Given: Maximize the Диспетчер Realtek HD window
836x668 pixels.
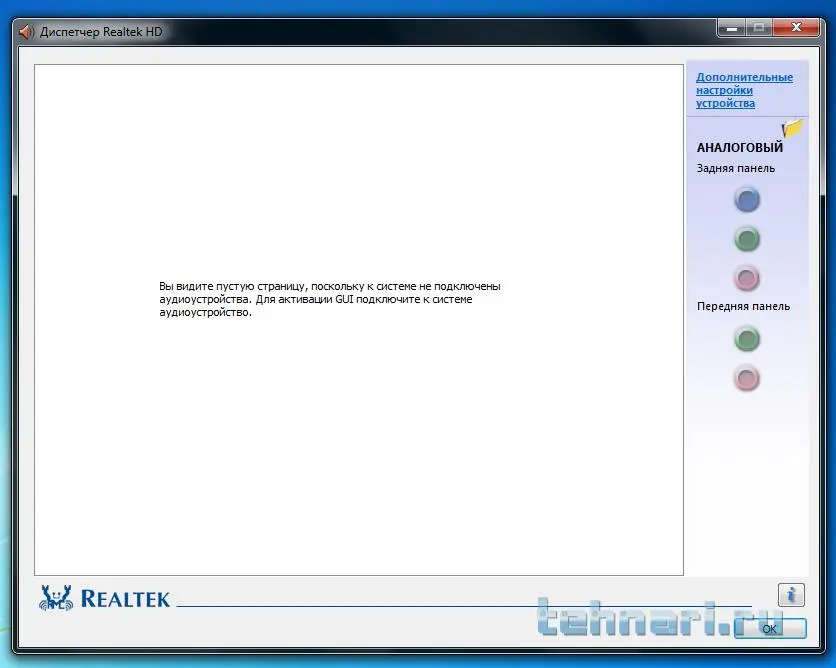Looking at the screenshot, I should coord(759,28).
